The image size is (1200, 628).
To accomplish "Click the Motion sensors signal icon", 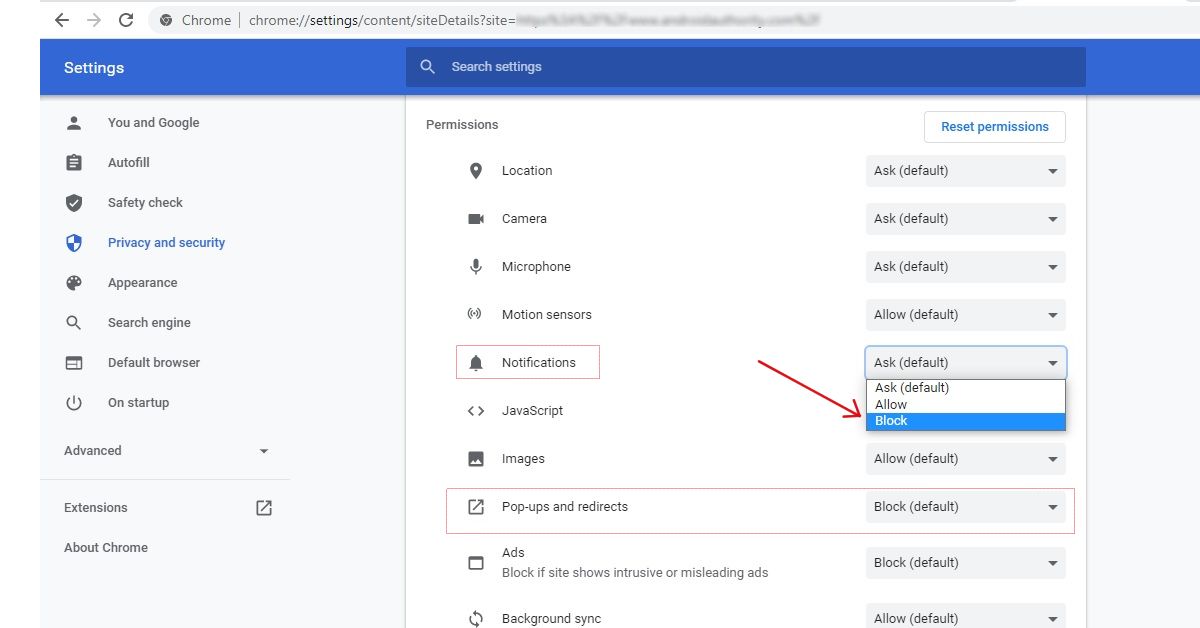I will pos(476,314).
